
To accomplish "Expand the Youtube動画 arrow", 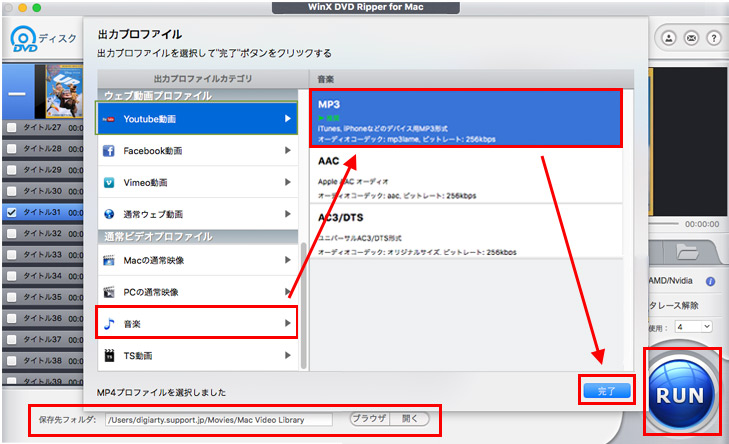I will [x=288, y=119].
